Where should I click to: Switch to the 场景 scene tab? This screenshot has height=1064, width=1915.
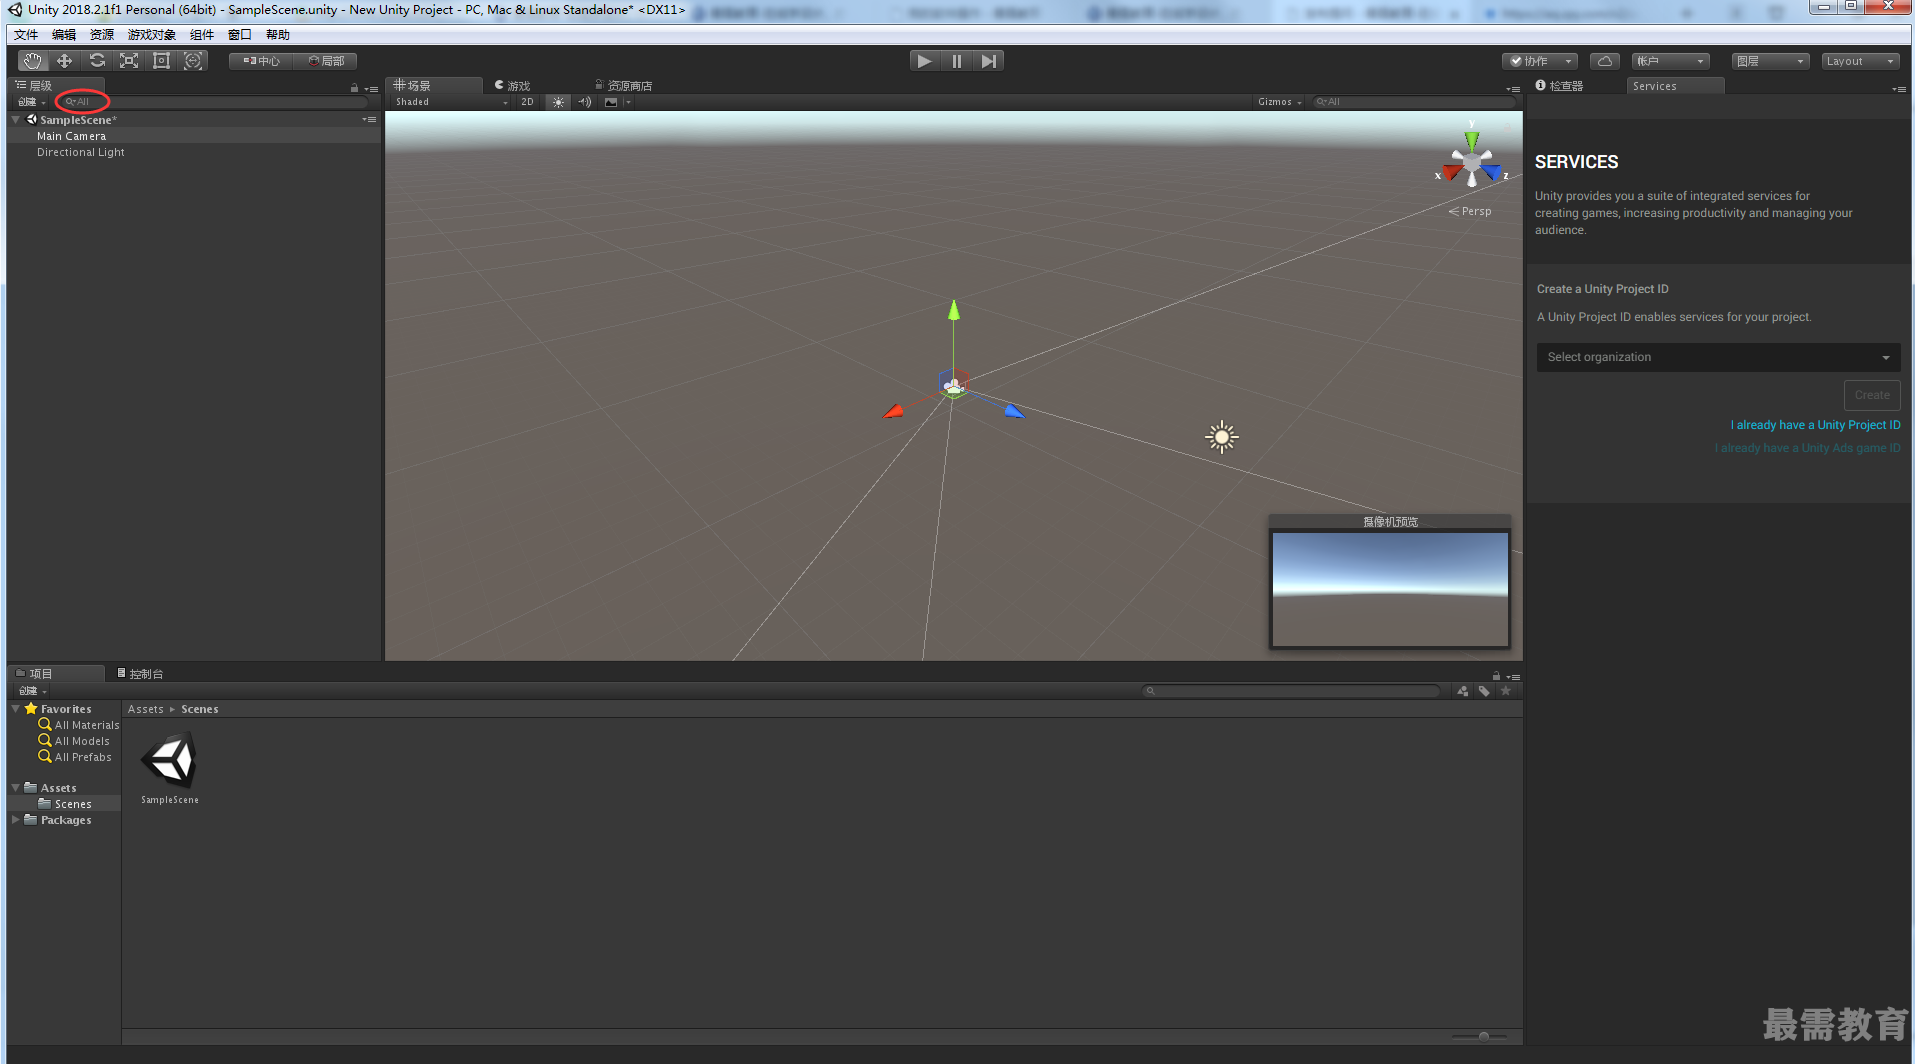coord(433,86)
